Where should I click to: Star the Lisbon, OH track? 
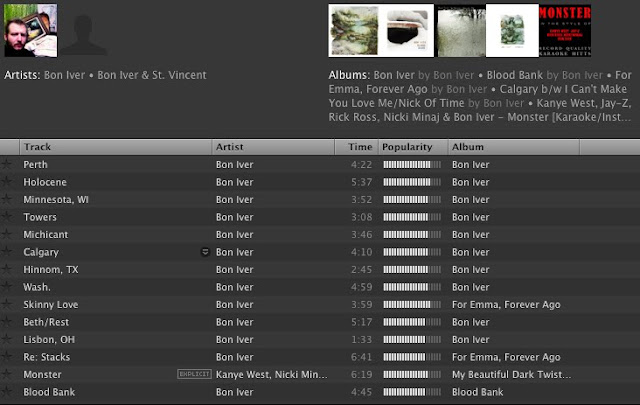coord(7,339)
